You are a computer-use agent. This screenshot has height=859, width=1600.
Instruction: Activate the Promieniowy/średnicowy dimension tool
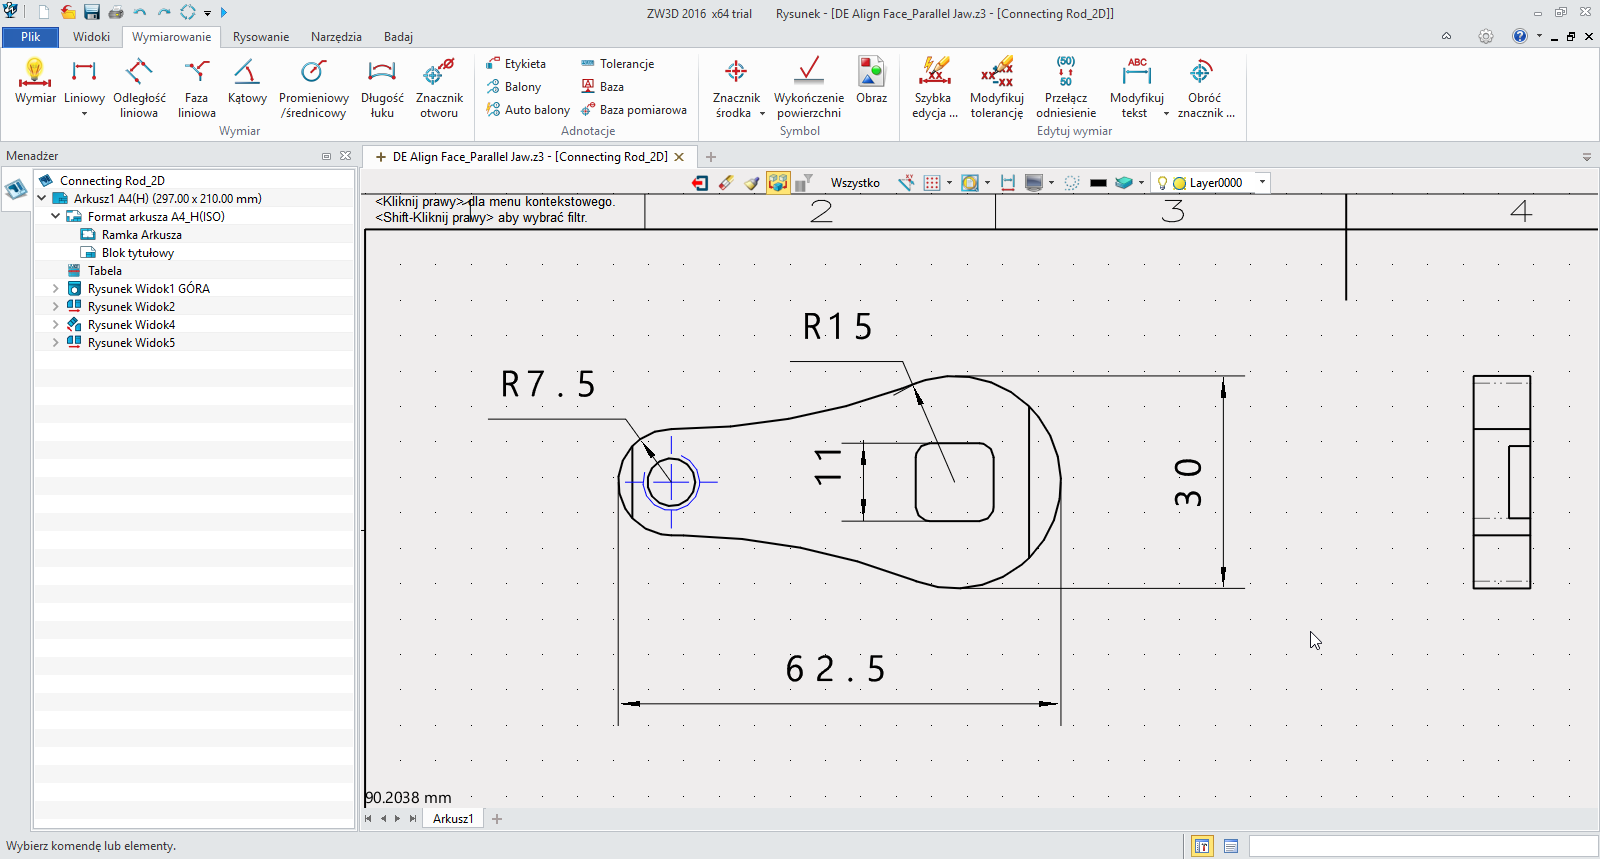pyautogui.click(x=313, y=87)
